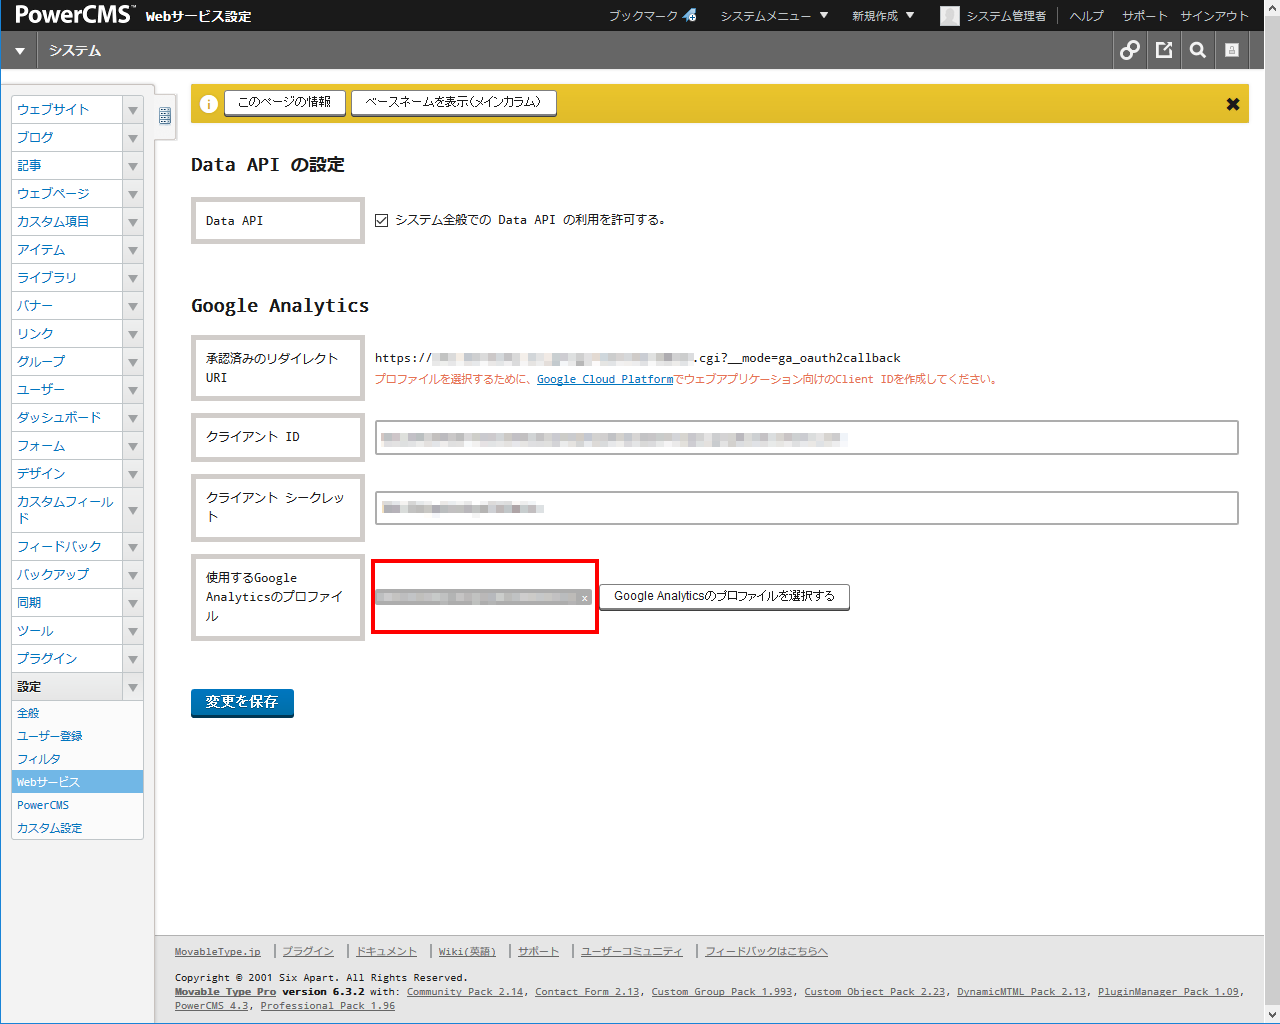Open Professional Pack 1.96 footer link
Viewport: 1280px width, 1024px height.
(328, 1006)
